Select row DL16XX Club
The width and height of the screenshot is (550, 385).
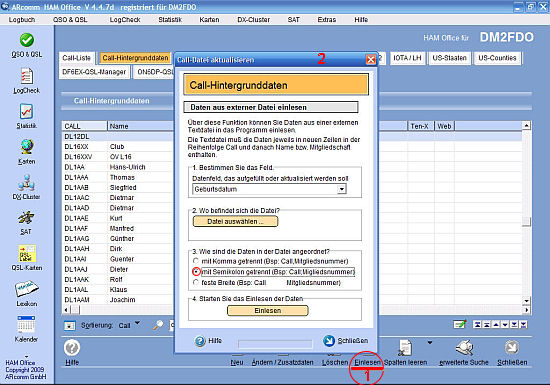(118, 147)
